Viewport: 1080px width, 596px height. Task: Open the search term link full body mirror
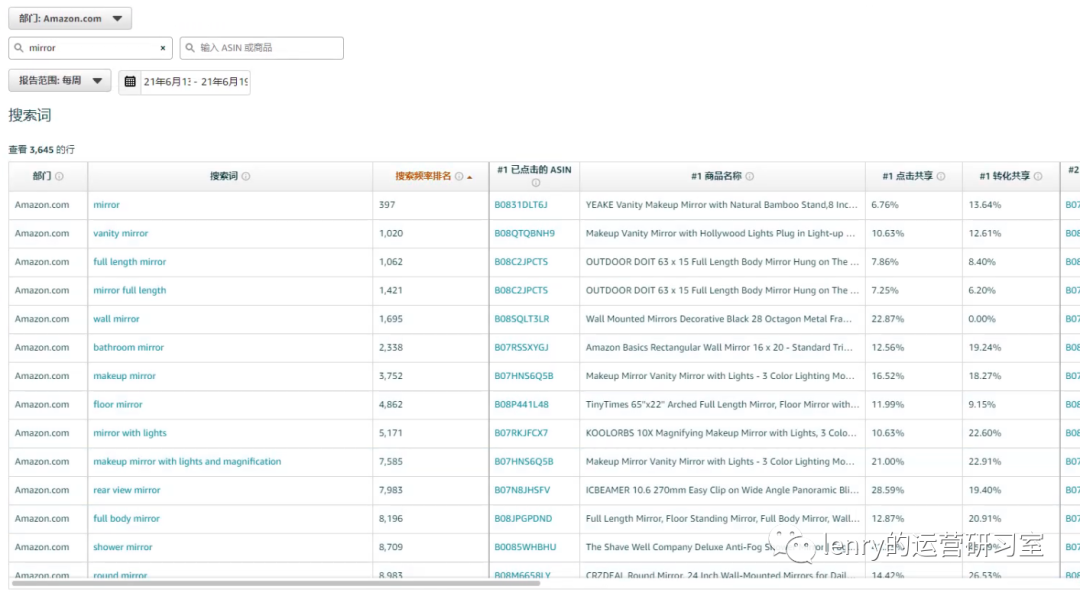click(126, 519)
